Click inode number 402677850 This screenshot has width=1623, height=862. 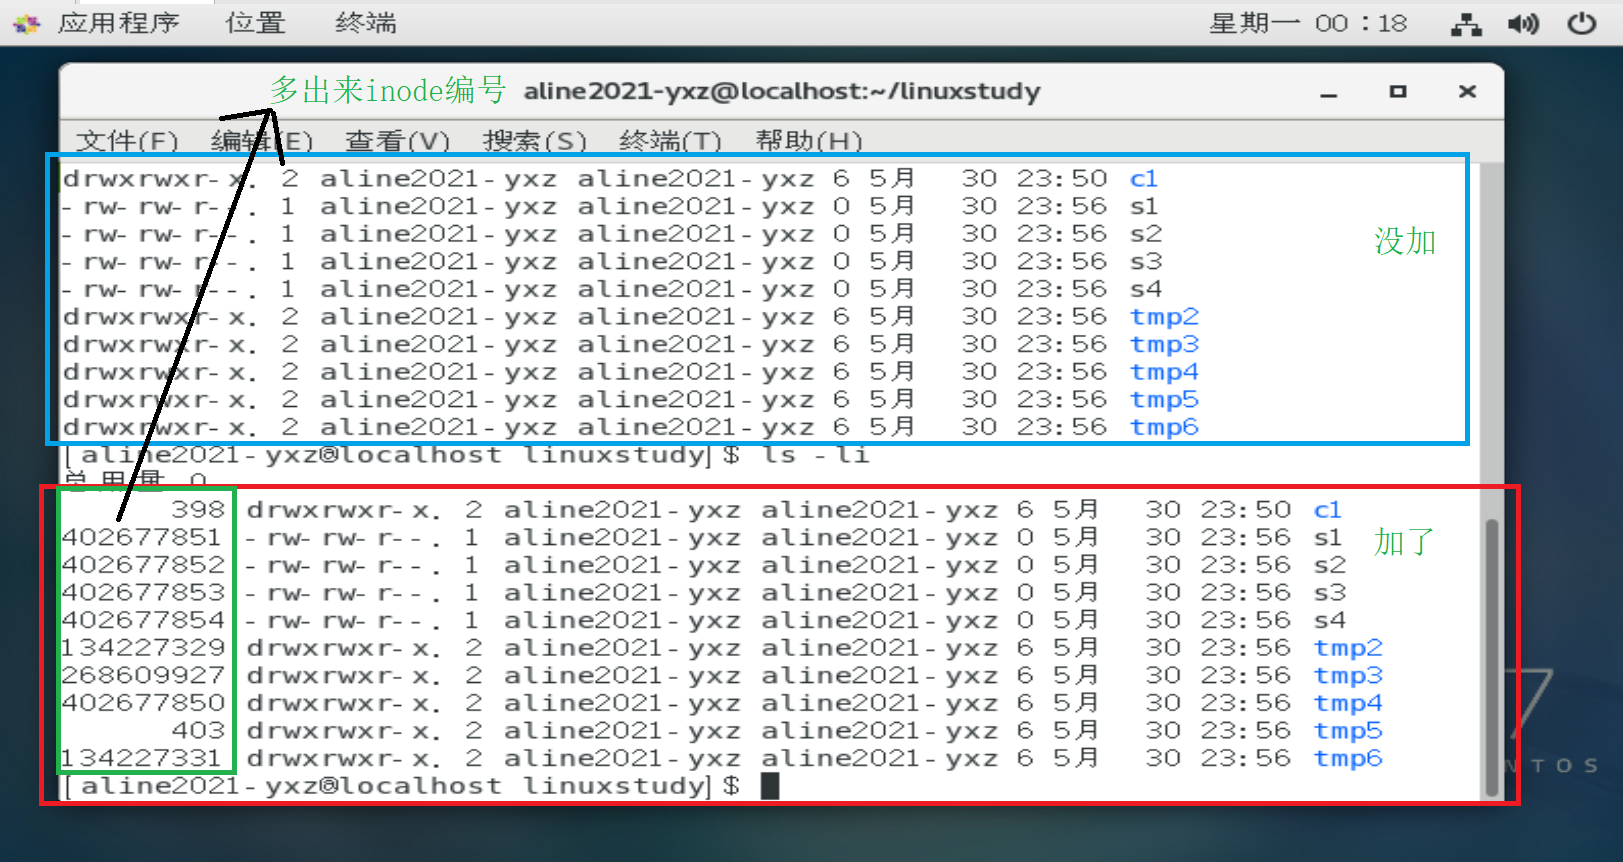tap(143, 703)
